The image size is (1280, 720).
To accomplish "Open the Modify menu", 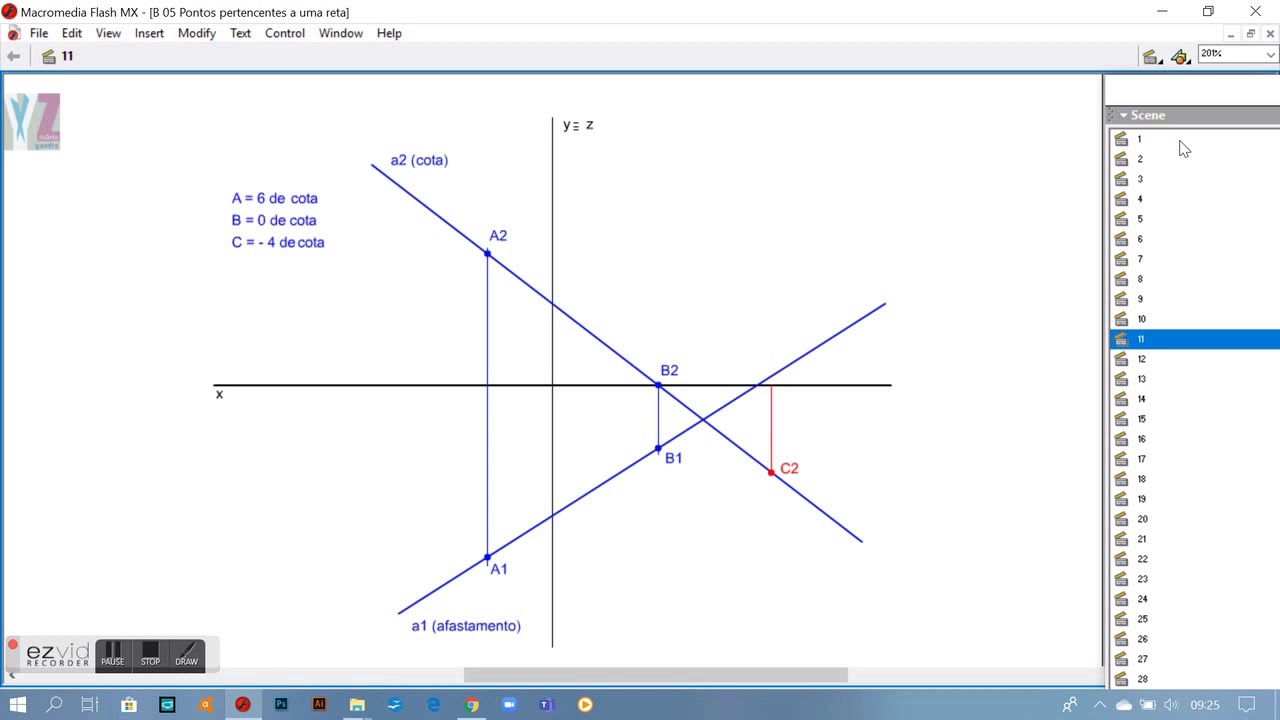I will point(197,33).
